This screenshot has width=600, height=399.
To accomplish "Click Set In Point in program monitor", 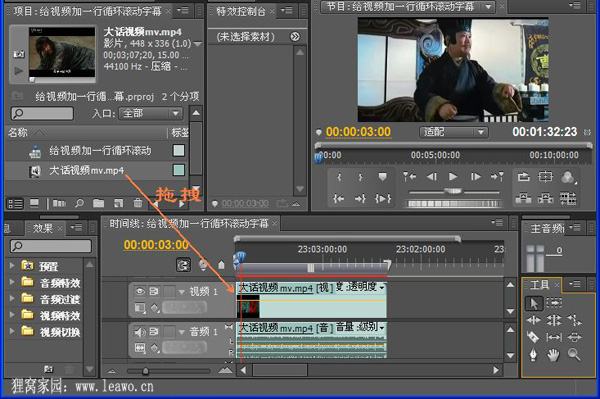I will click(x=339, y=177).
